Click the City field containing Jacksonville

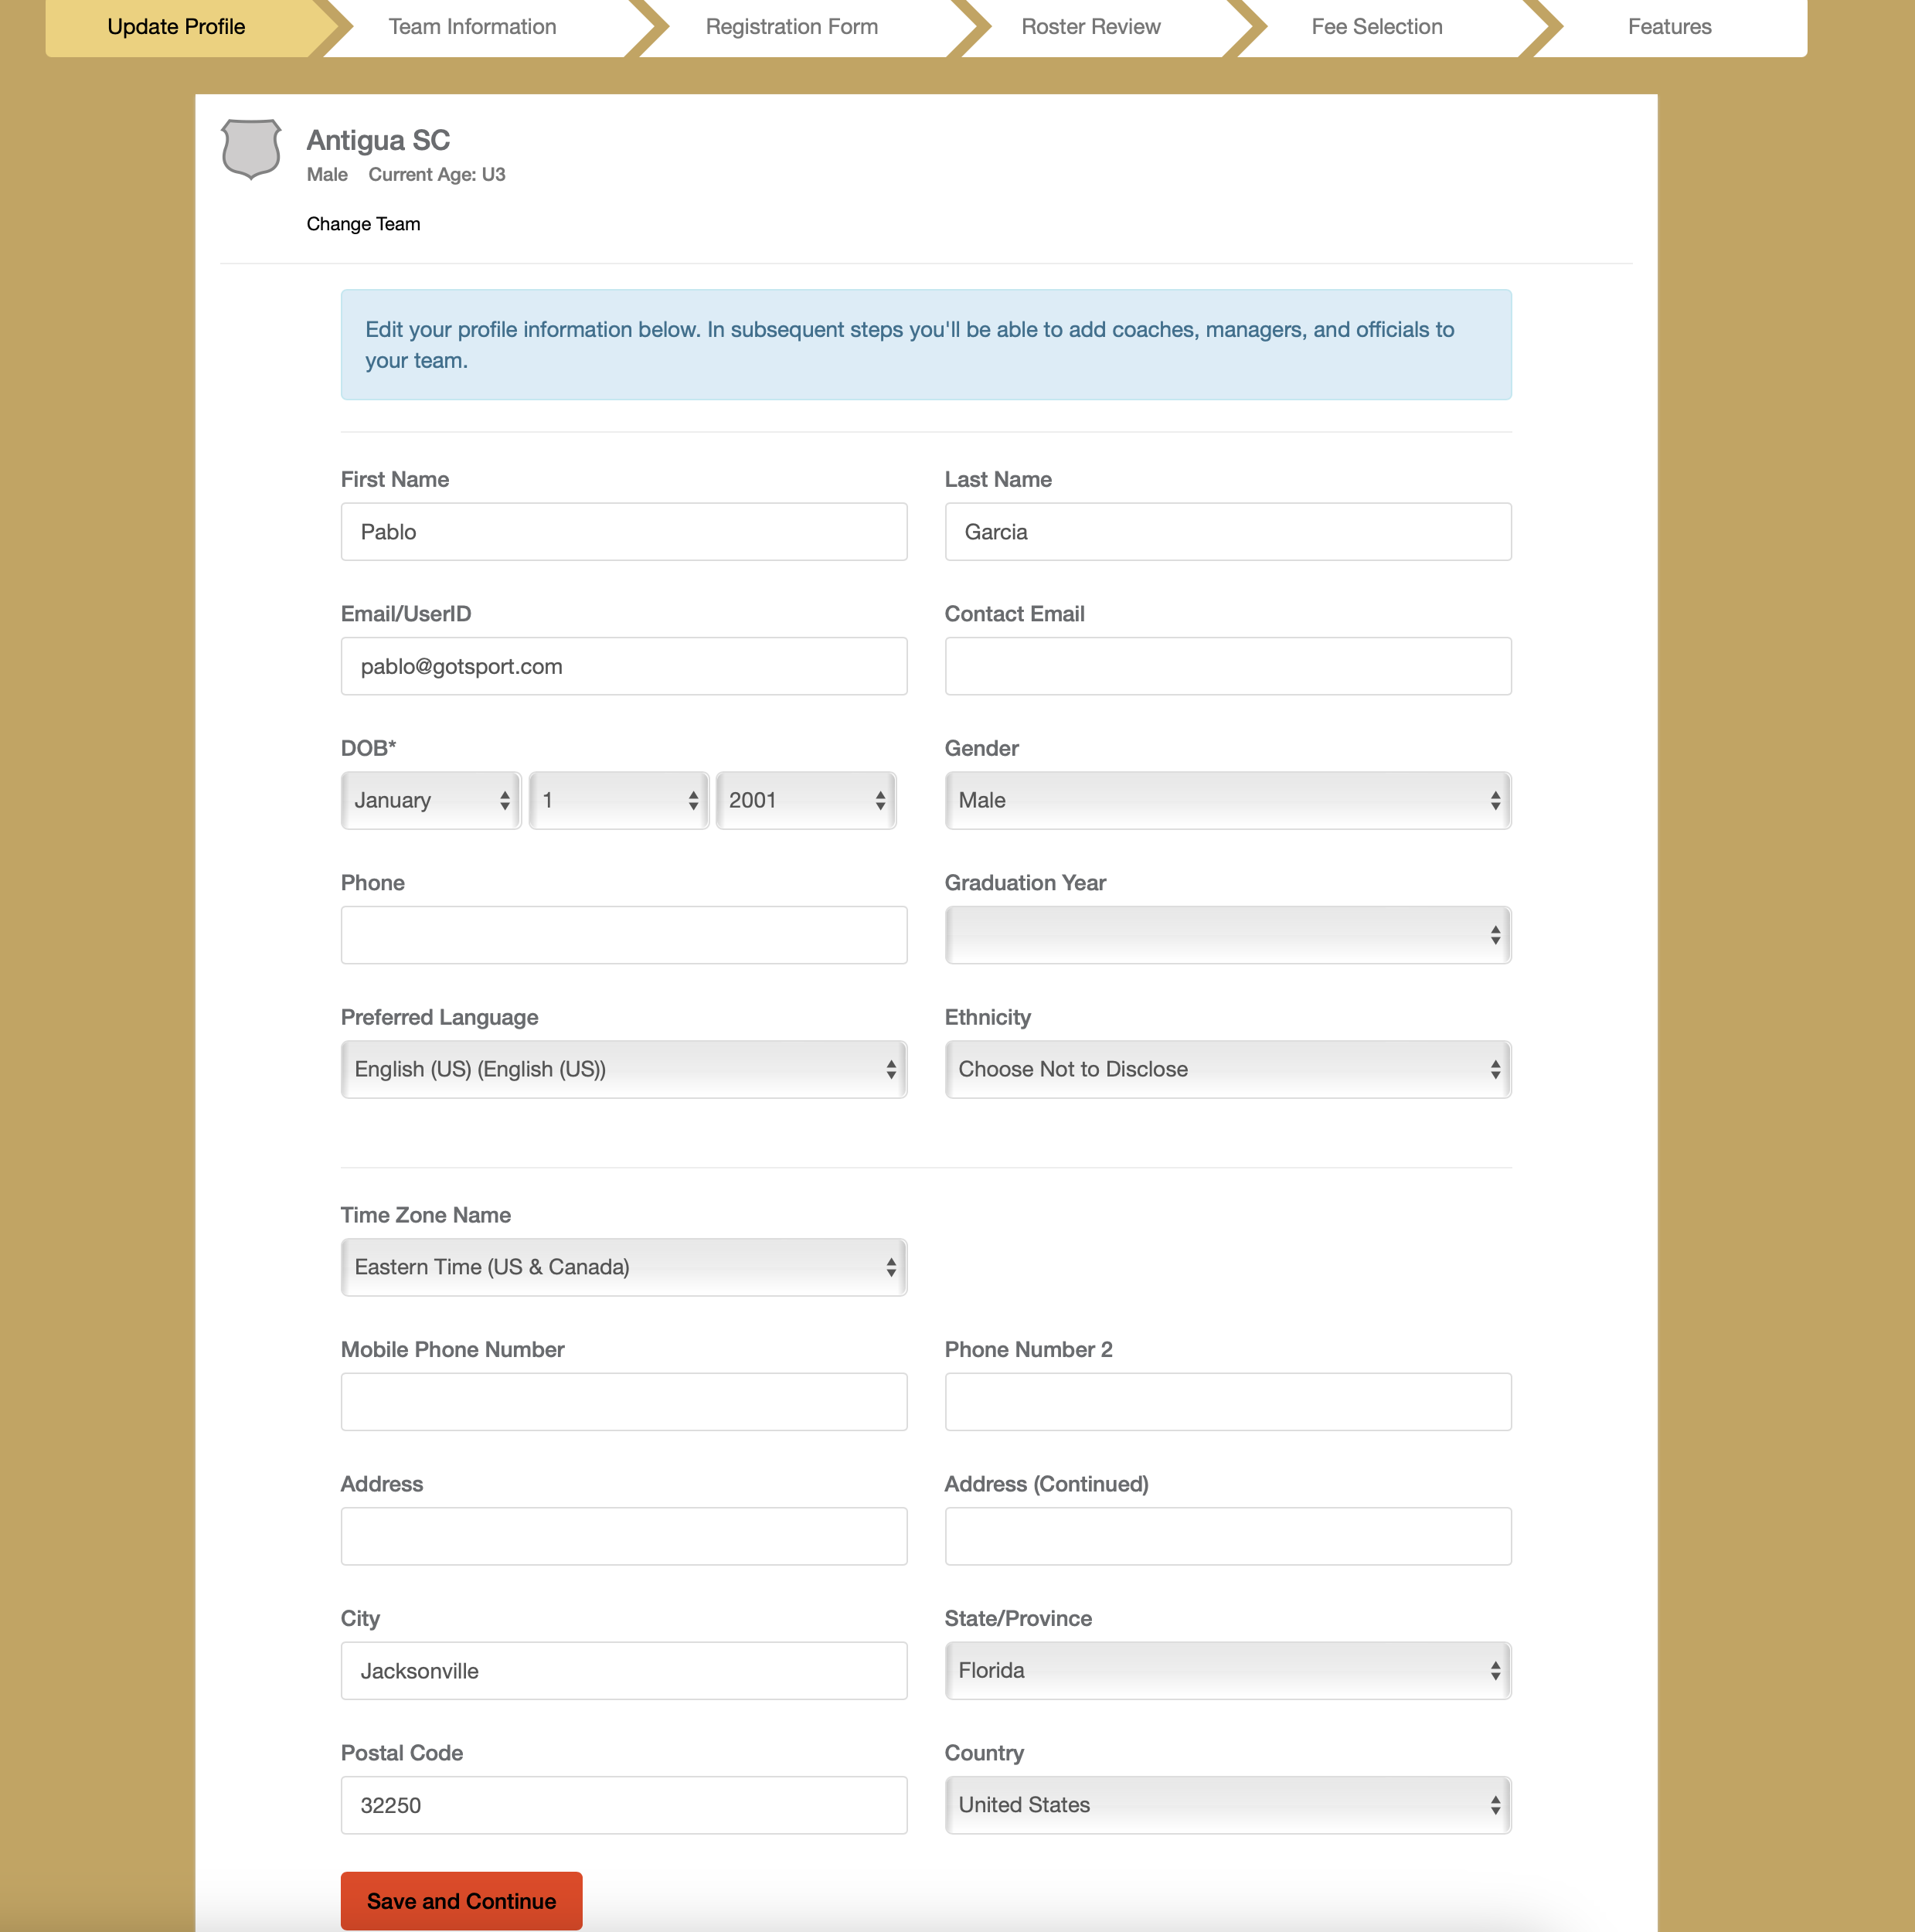coord(624,1670)
